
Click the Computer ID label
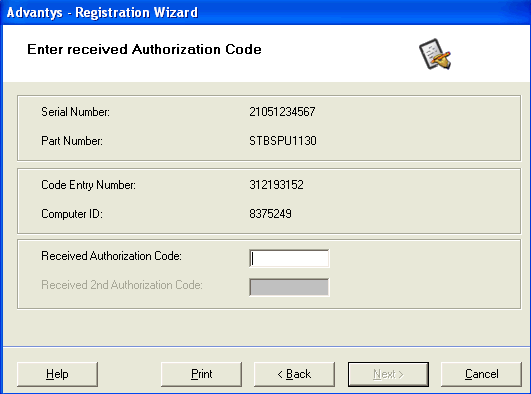(x=72, y=214)
